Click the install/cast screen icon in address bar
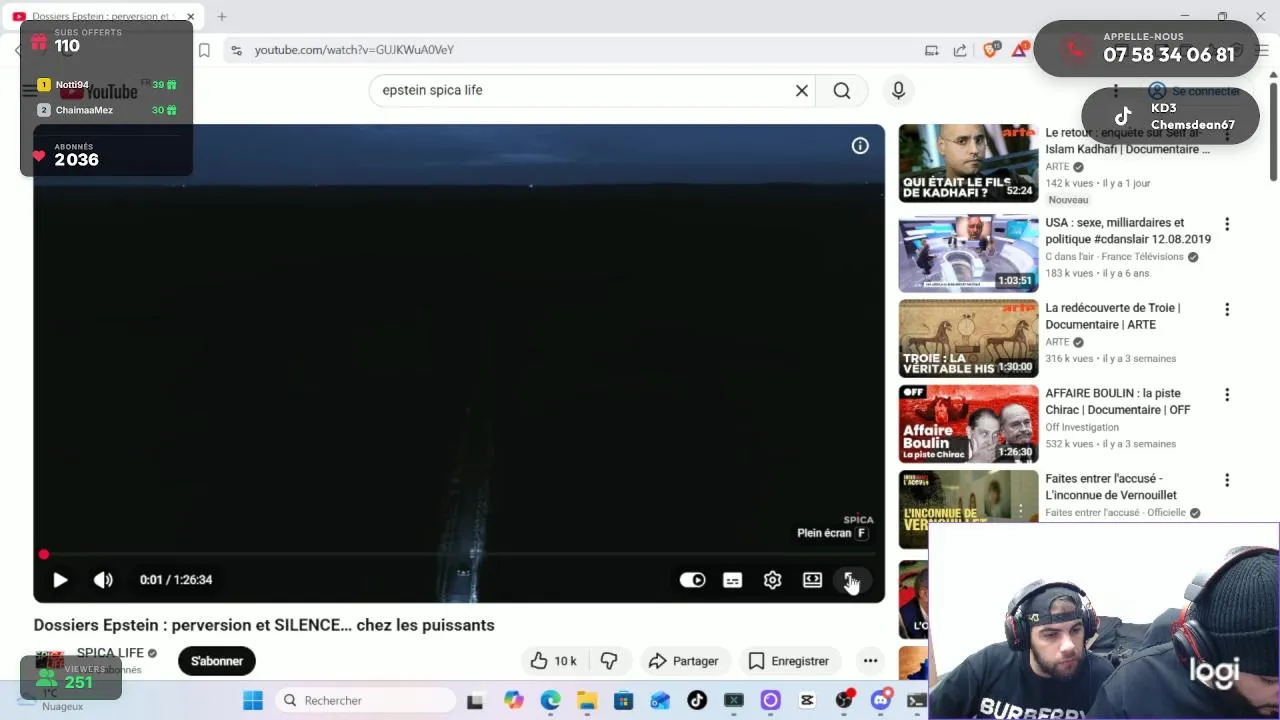The width and height of the screenshot is (1280, 720). pos(931,50)
